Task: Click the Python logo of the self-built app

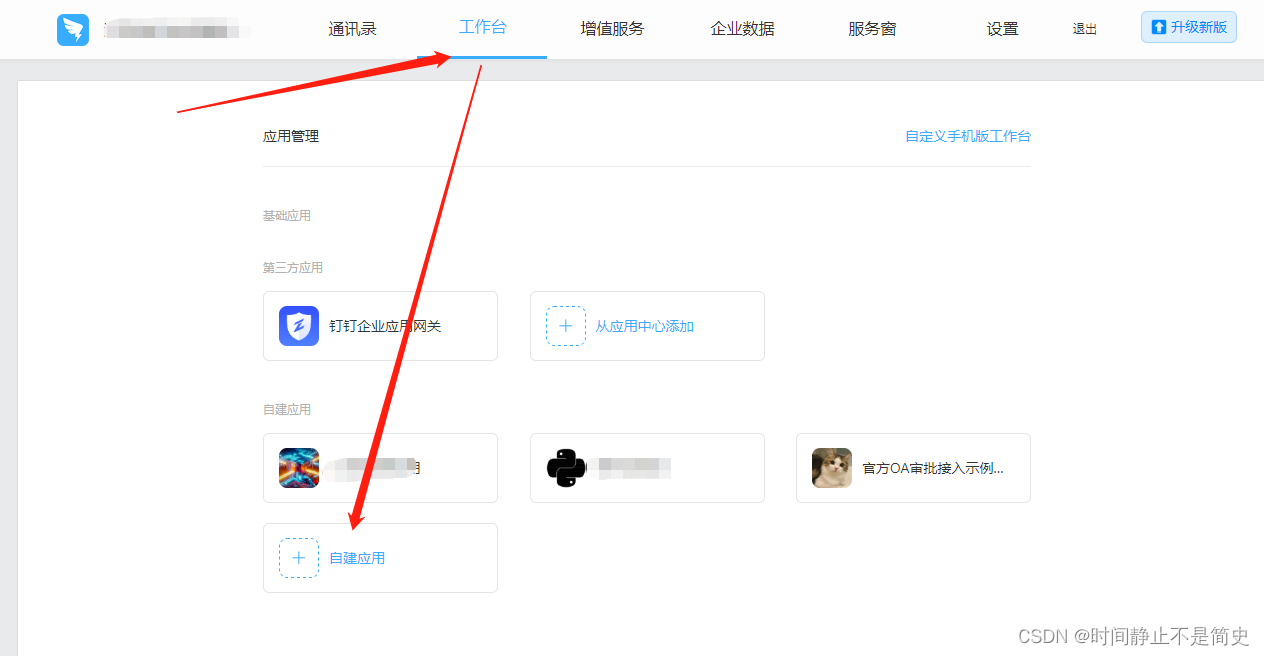Action: 563,467
